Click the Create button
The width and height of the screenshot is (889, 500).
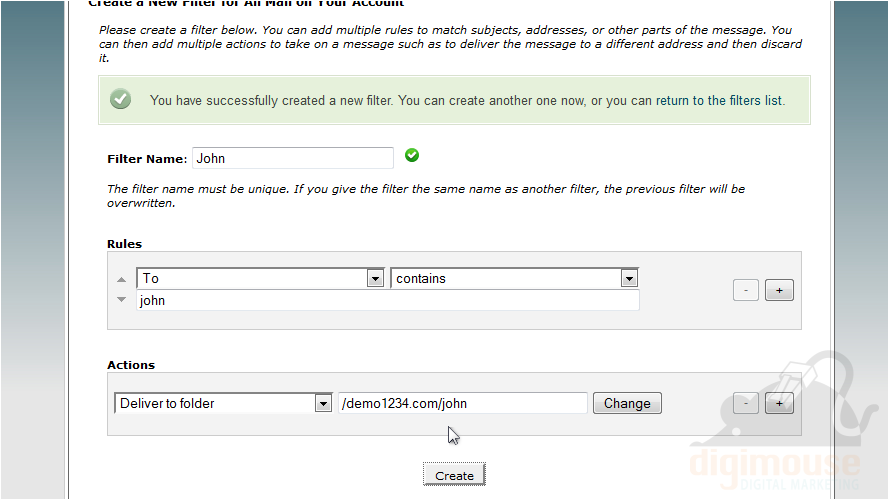click(454, 475)
